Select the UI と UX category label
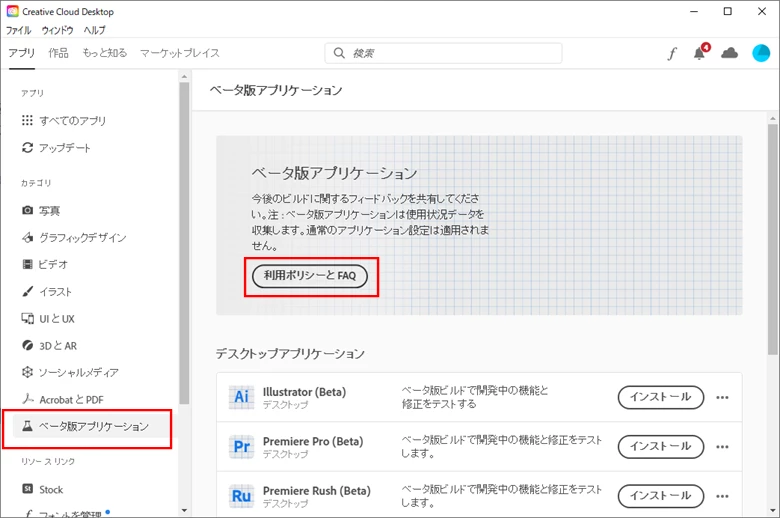Image resolution: width=780 pixels, height=518 pixels. 57,319
